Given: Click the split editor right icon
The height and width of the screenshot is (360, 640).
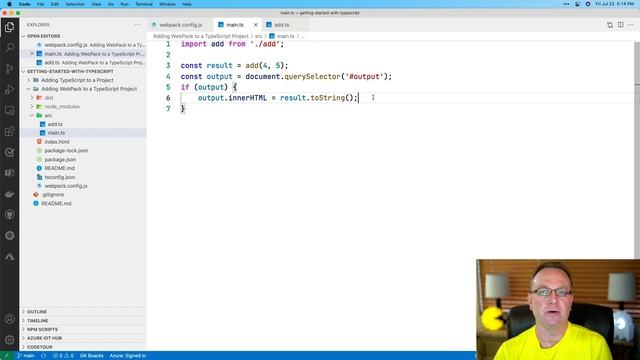Looking at the screenshot, I should pyautogui.click(x=620, y=25).
